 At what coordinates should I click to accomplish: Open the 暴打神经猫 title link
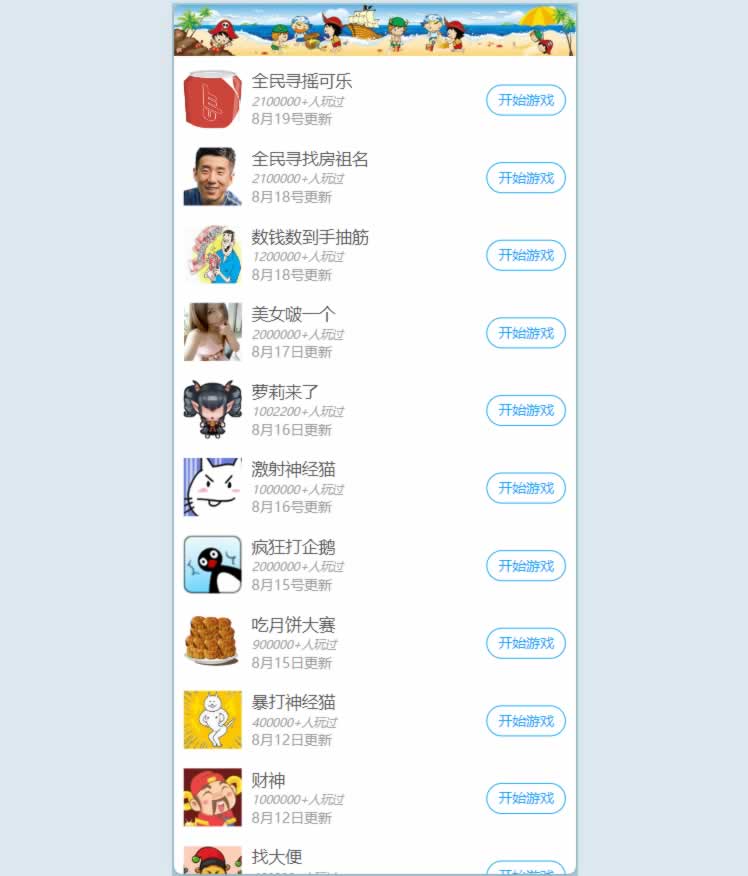pos(293,702)
